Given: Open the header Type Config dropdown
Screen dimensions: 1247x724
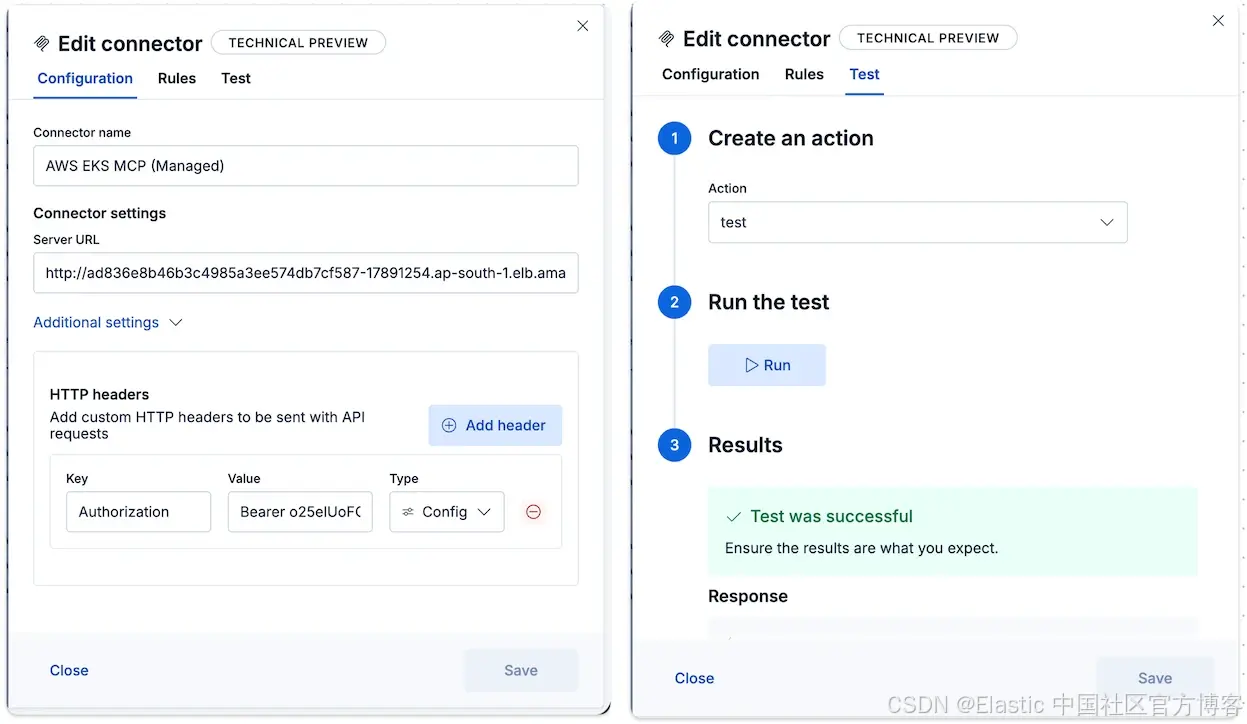Looking at the screenshot, I should click(x=447, y=512).
